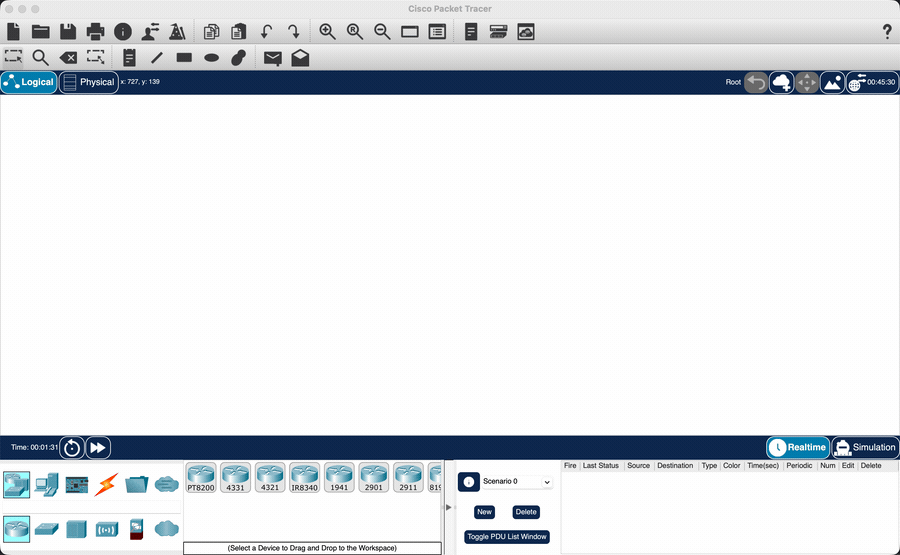Click the Delete scenario button
900x555 pixels.
pos(526,512)
